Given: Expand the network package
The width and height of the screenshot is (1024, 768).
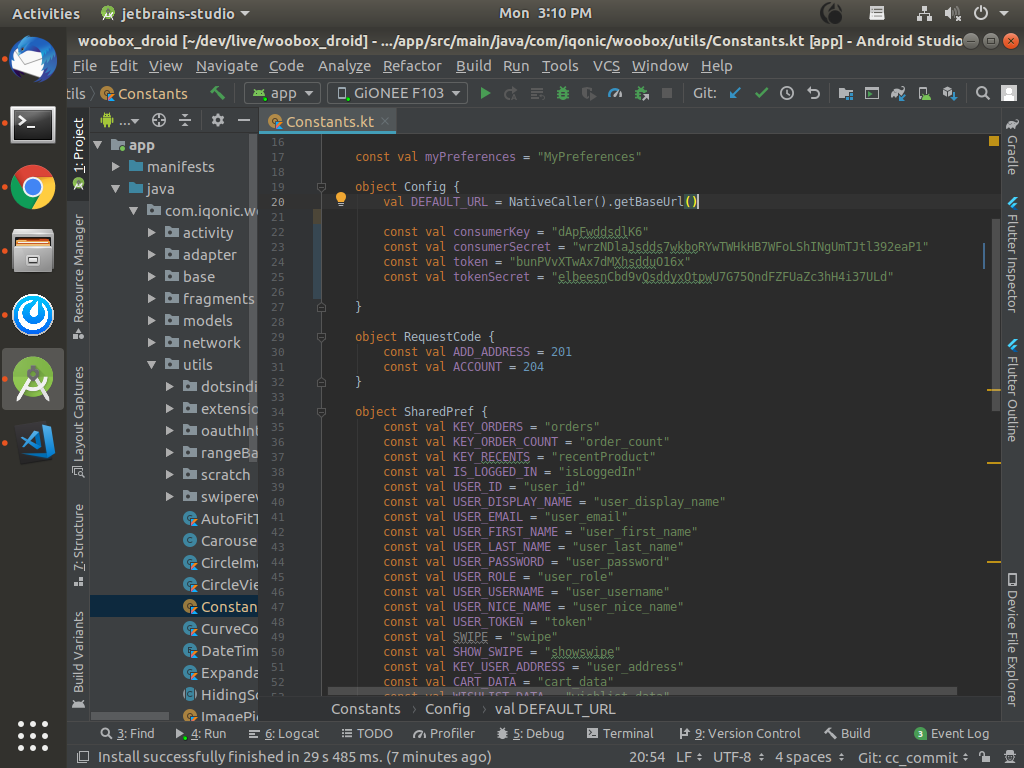Looking at the screenshot, I should coord(152,342).
